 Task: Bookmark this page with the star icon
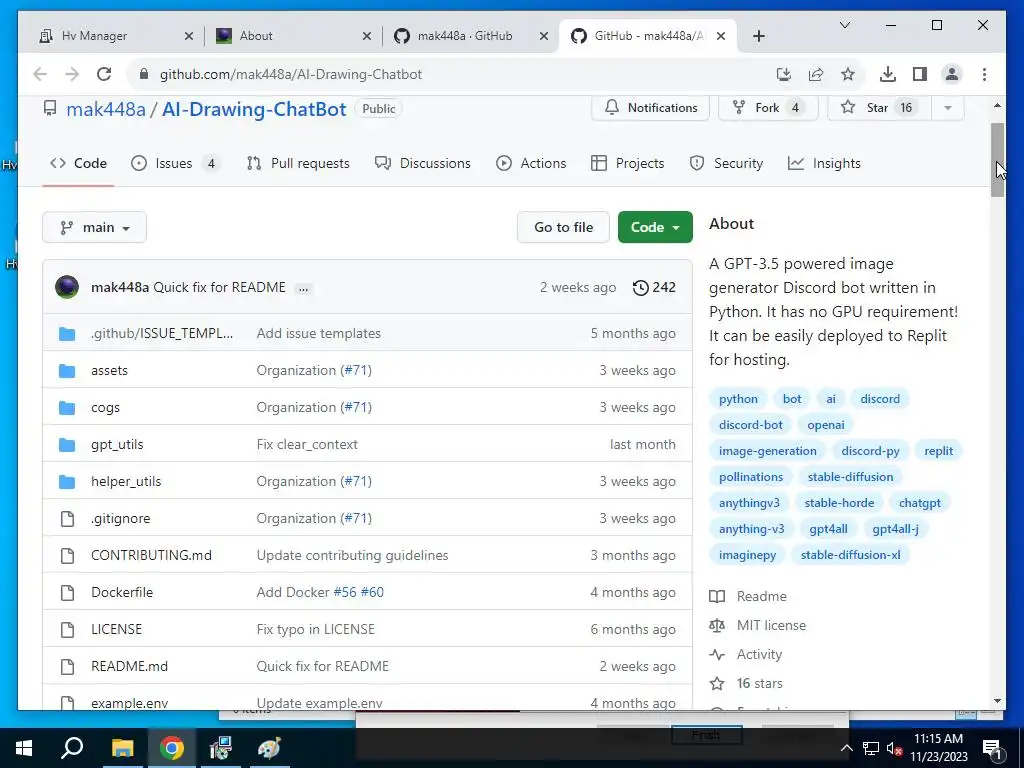[848, 74]
